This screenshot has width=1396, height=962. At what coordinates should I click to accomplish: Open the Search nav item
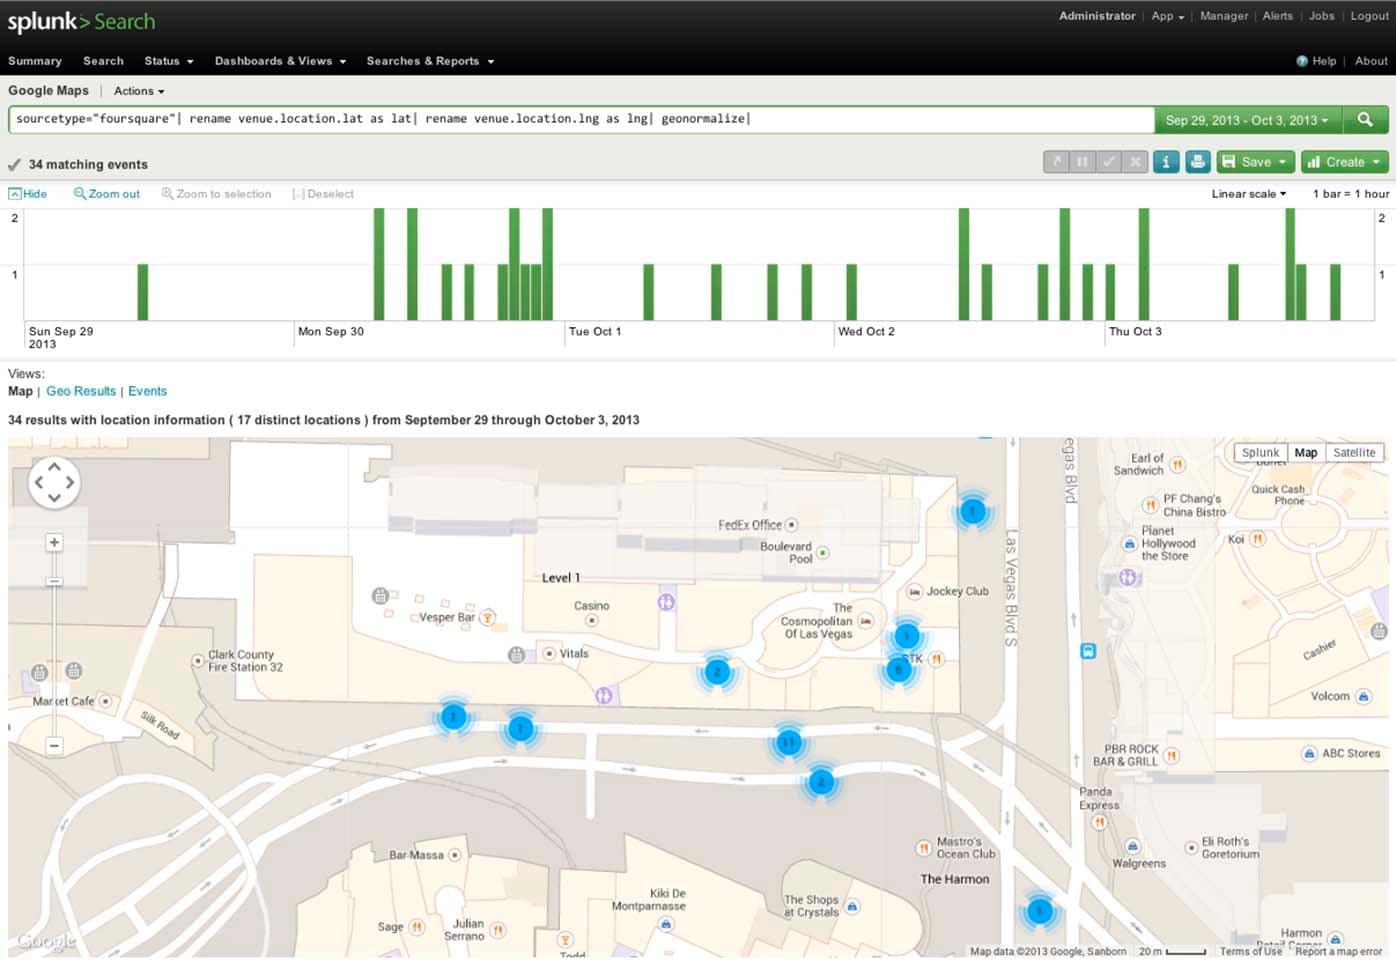pyautogui.click(x=103, y=61)
